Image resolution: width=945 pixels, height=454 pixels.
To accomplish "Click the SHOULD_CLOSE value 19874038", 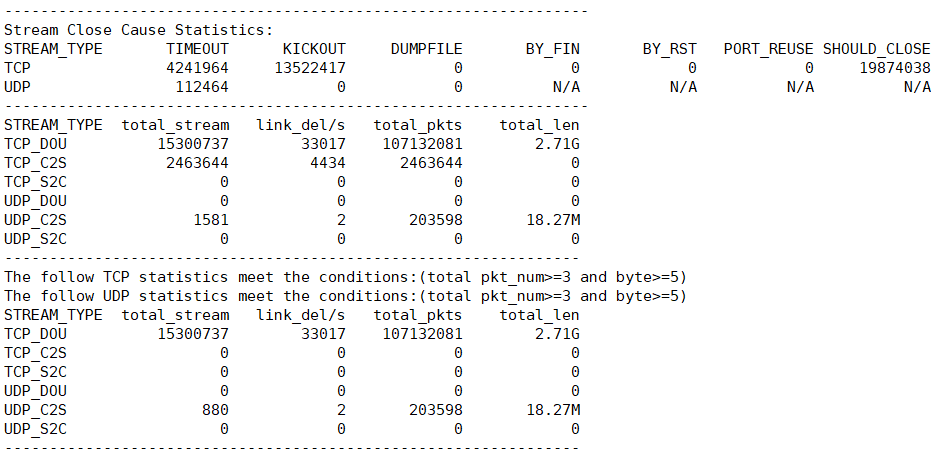I will (x=893, y=68).
